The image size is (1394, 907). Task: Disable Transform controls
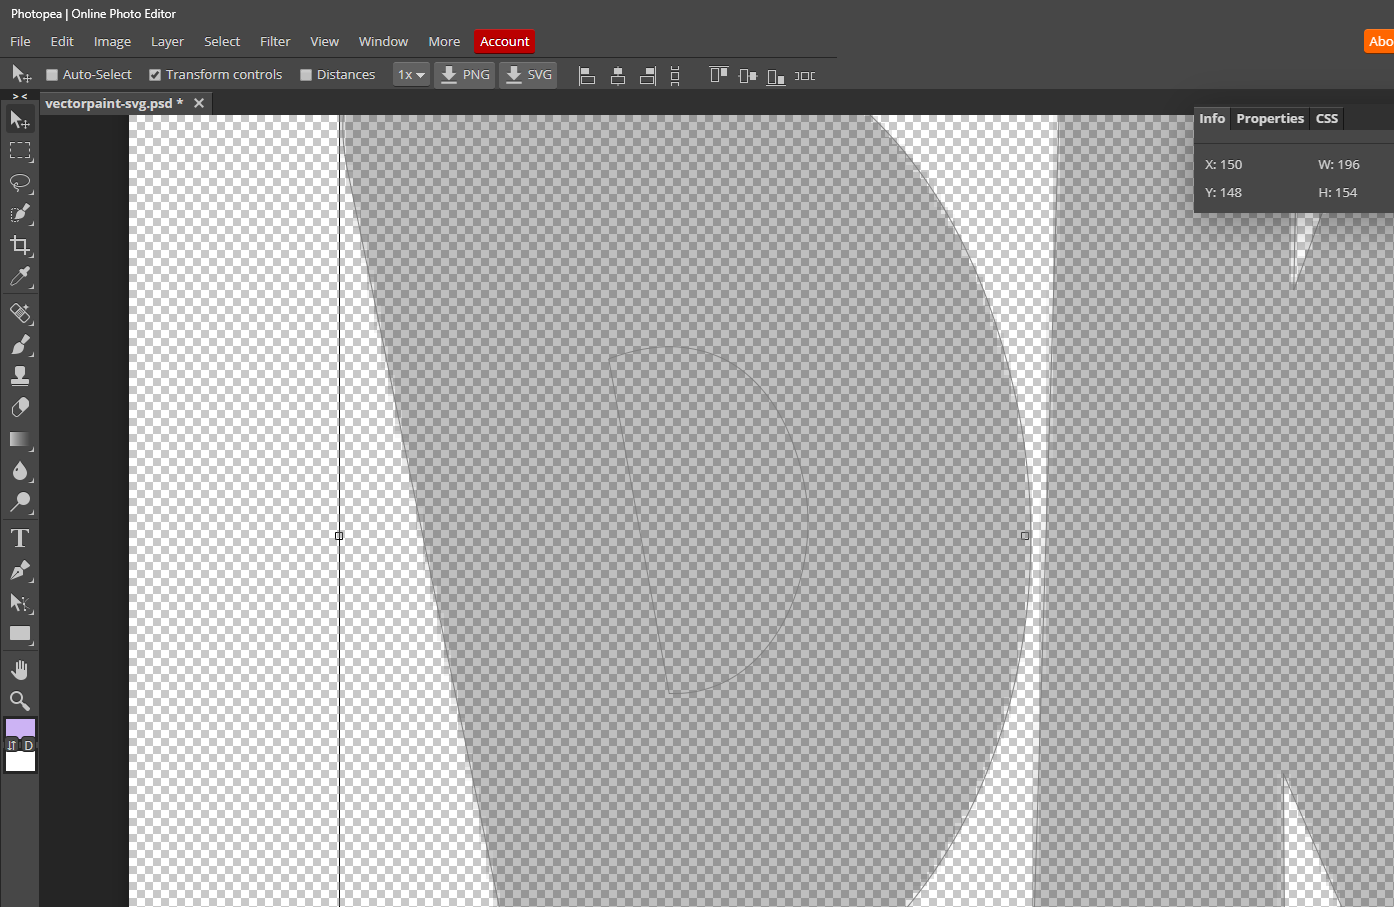coord(155,74)
